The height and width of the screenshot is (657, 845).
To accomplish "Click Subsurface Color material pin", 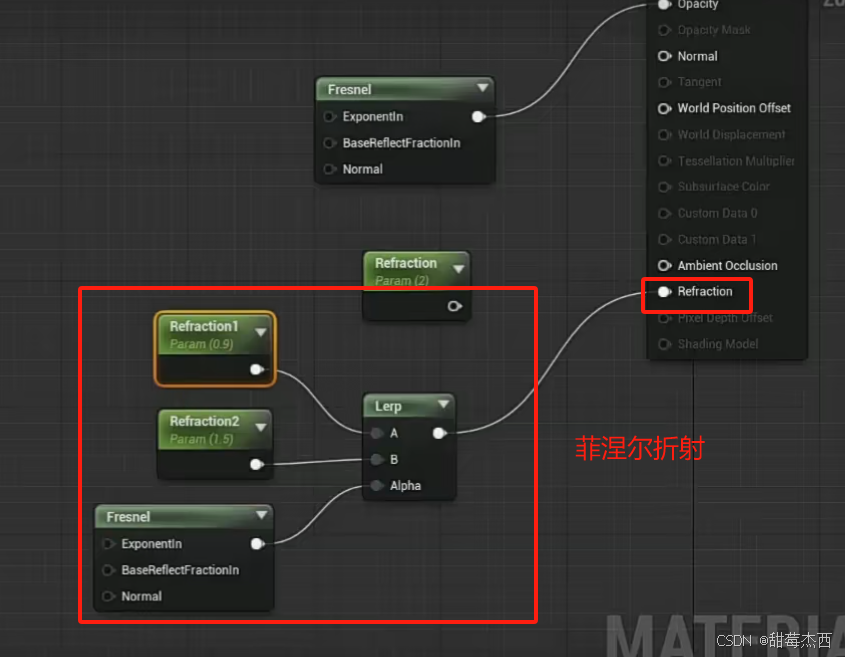I will pyautogui.click(x=664, y=186).
